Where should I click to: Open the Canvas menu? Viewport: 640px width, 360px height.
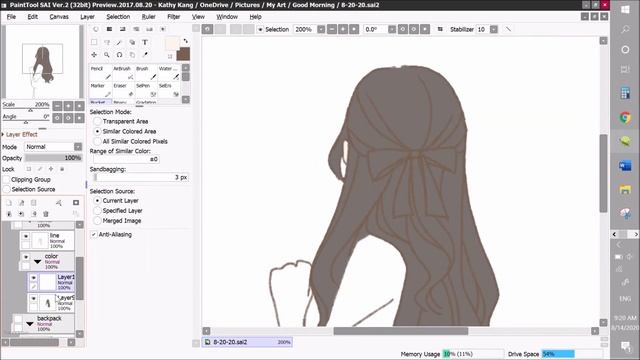59,17
